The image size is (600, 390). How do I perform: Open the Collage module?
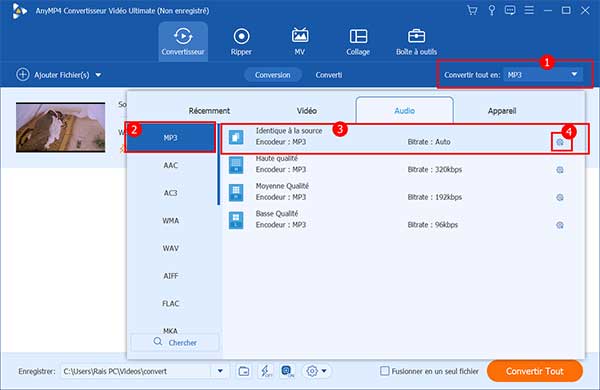coord(358,41)
